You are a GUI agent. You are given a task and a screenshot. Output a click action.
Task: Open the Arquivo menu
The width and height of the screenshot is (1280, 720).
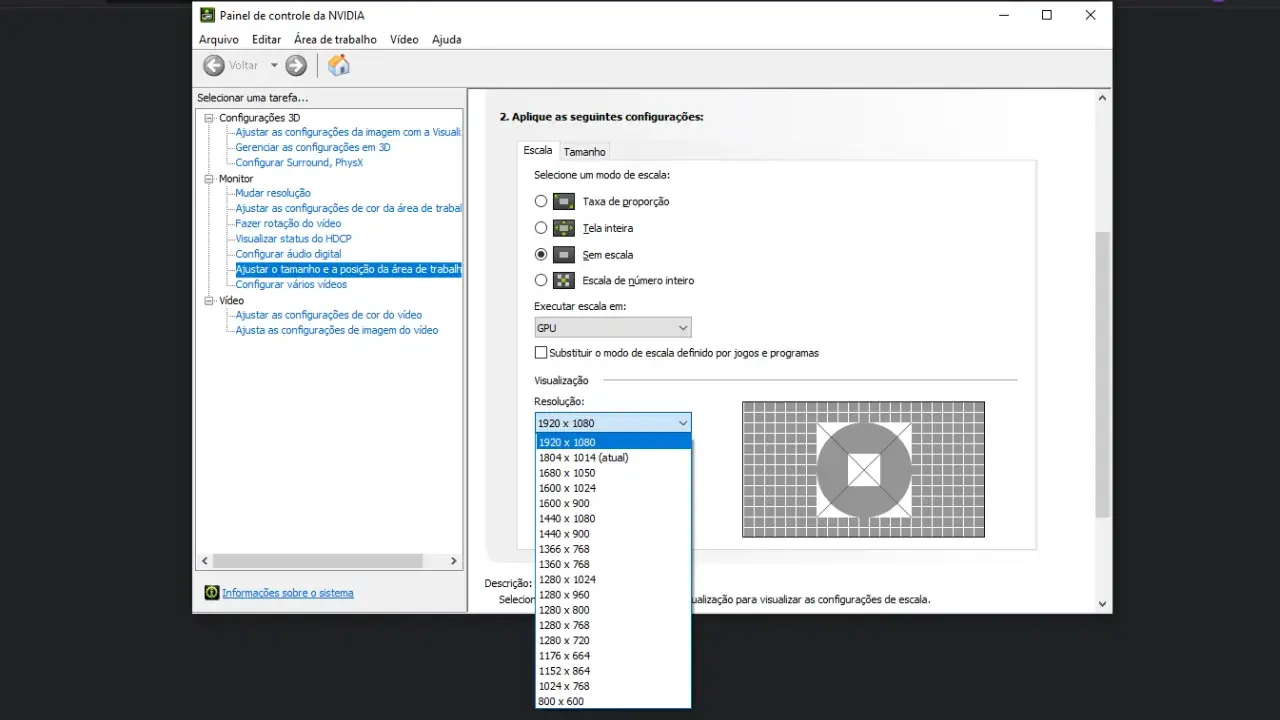[219, 40]
